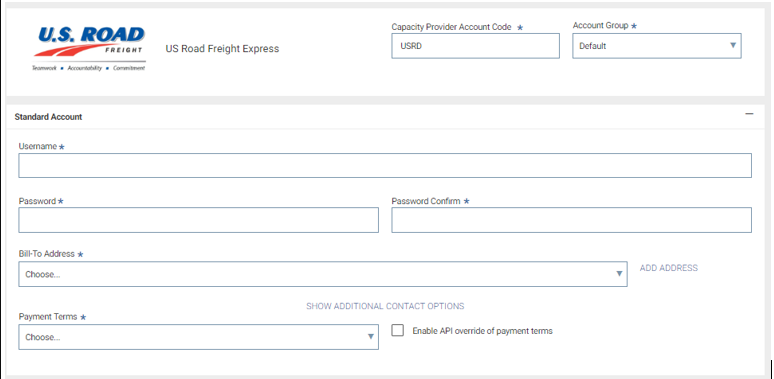Focus the Username input field
Viewport: 774px width, 379px height.
pos(385,165)
